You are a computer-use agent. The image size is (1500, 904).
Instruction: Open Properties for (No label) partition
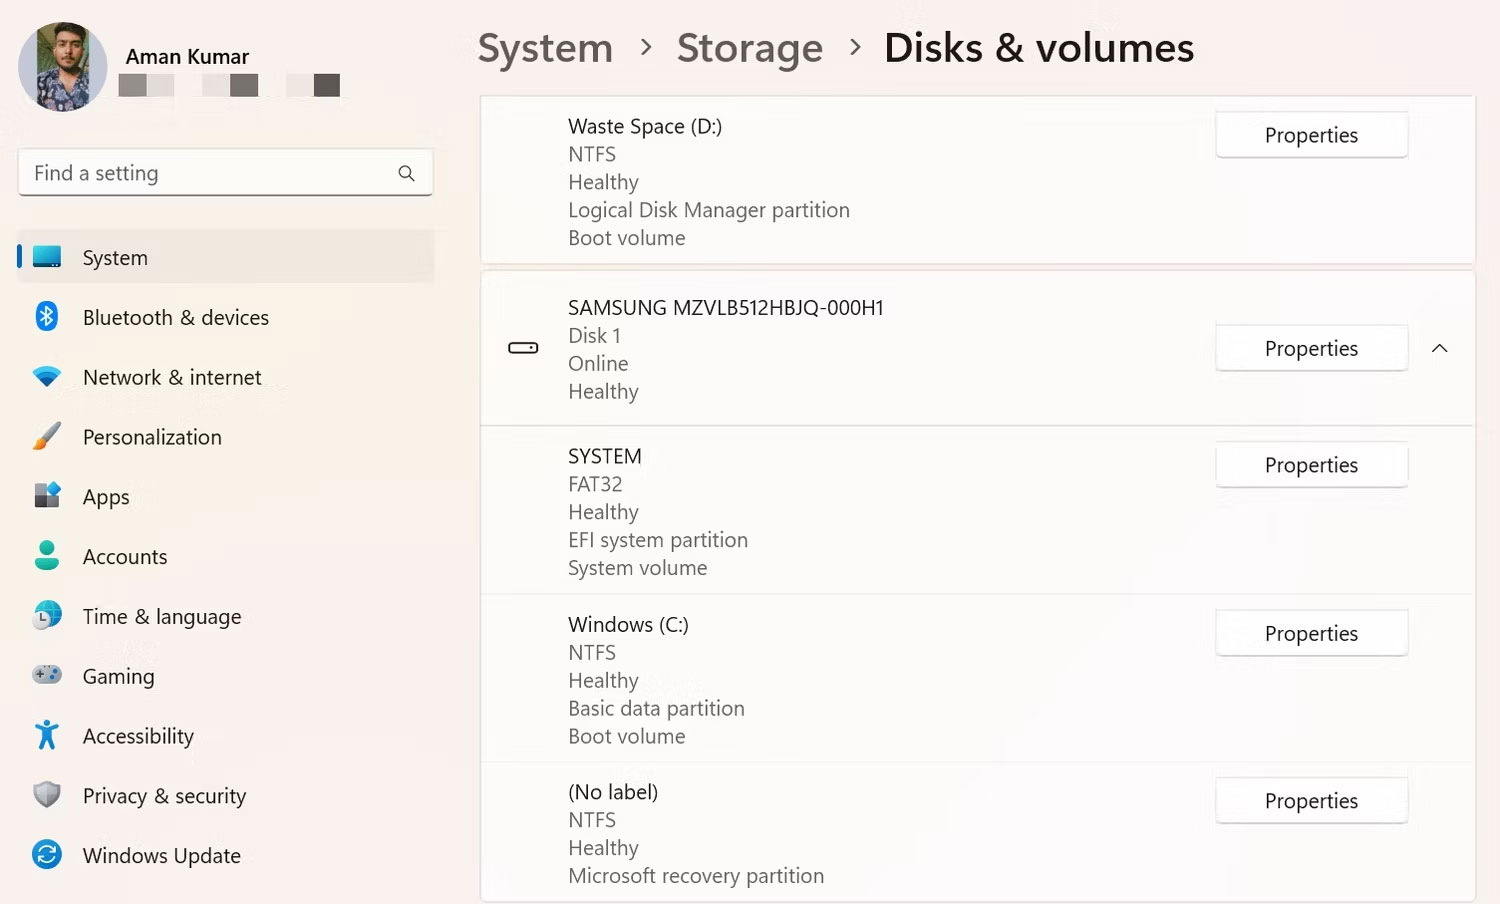coord(1311,801)
